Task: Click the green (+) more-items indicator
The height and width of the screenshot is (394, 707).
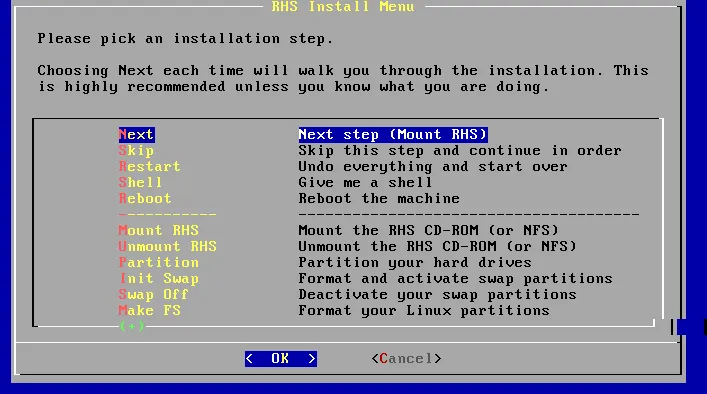Action: [132, 325]
